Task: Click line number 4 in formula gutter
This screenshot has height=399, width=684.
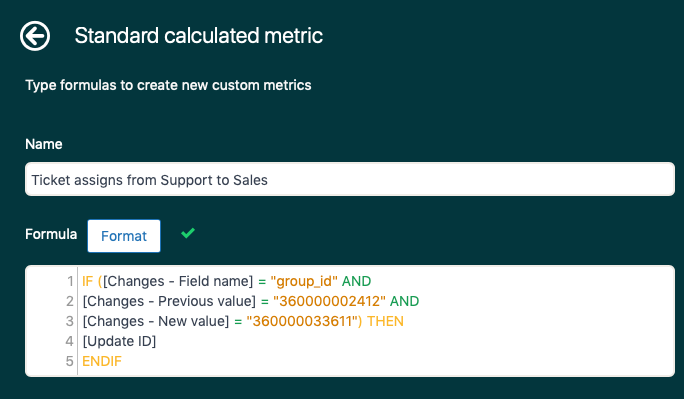Action: [70, 341]
